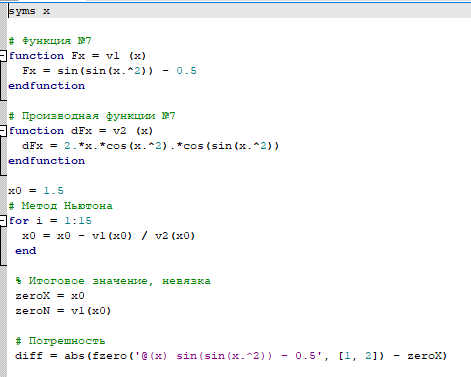Click comment '# Метод Ньютона'
471x377 pixels.
click(x=60, y=206)
